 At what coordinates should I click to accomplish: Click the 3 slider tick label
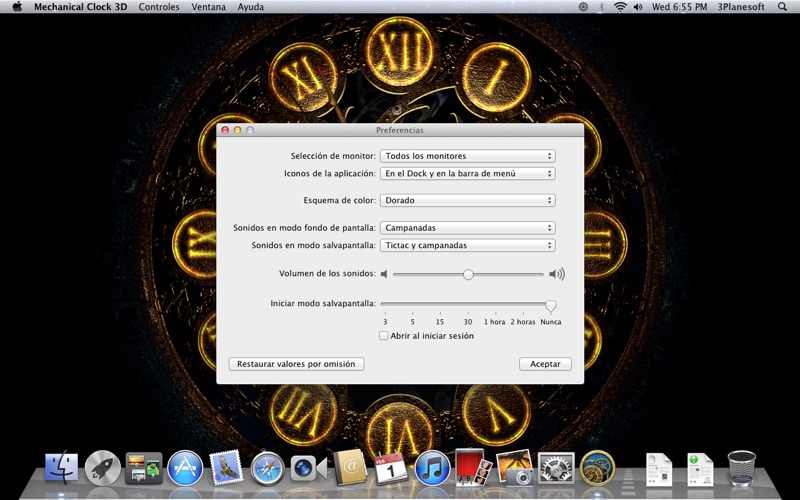385,322
